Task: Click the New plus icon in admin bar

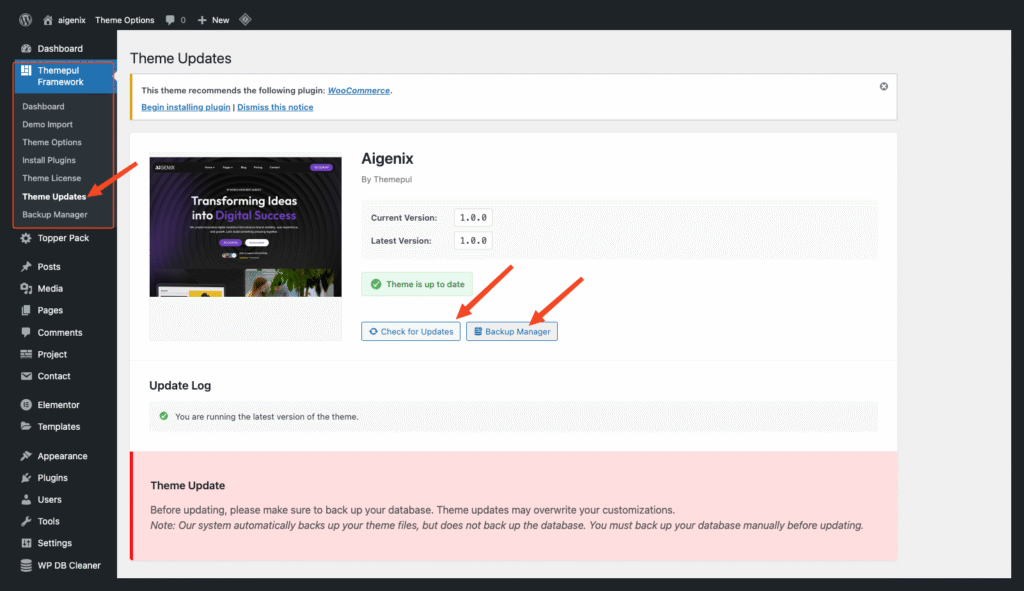Action: (203, 20)
